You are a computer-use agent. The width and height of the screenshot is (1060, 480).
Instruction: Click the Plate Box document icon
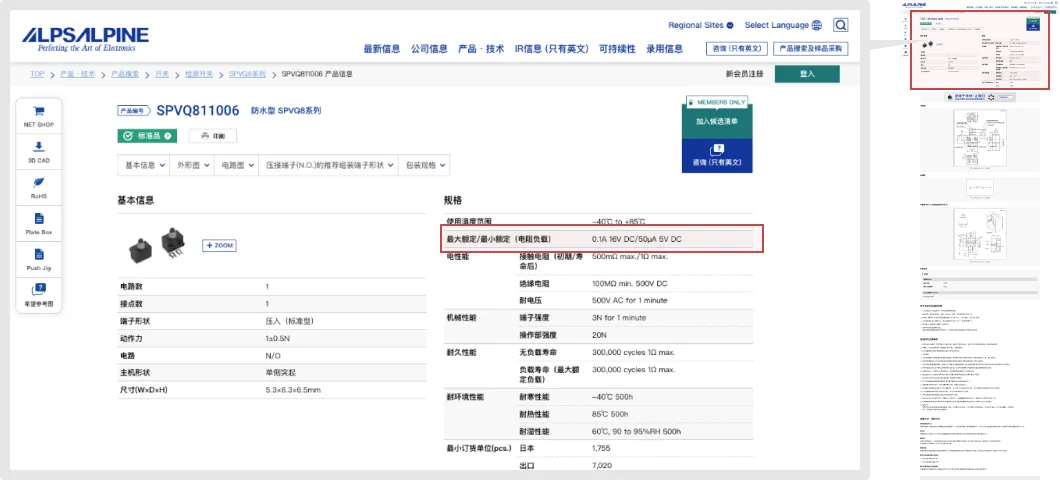click(x=38, y=220)
